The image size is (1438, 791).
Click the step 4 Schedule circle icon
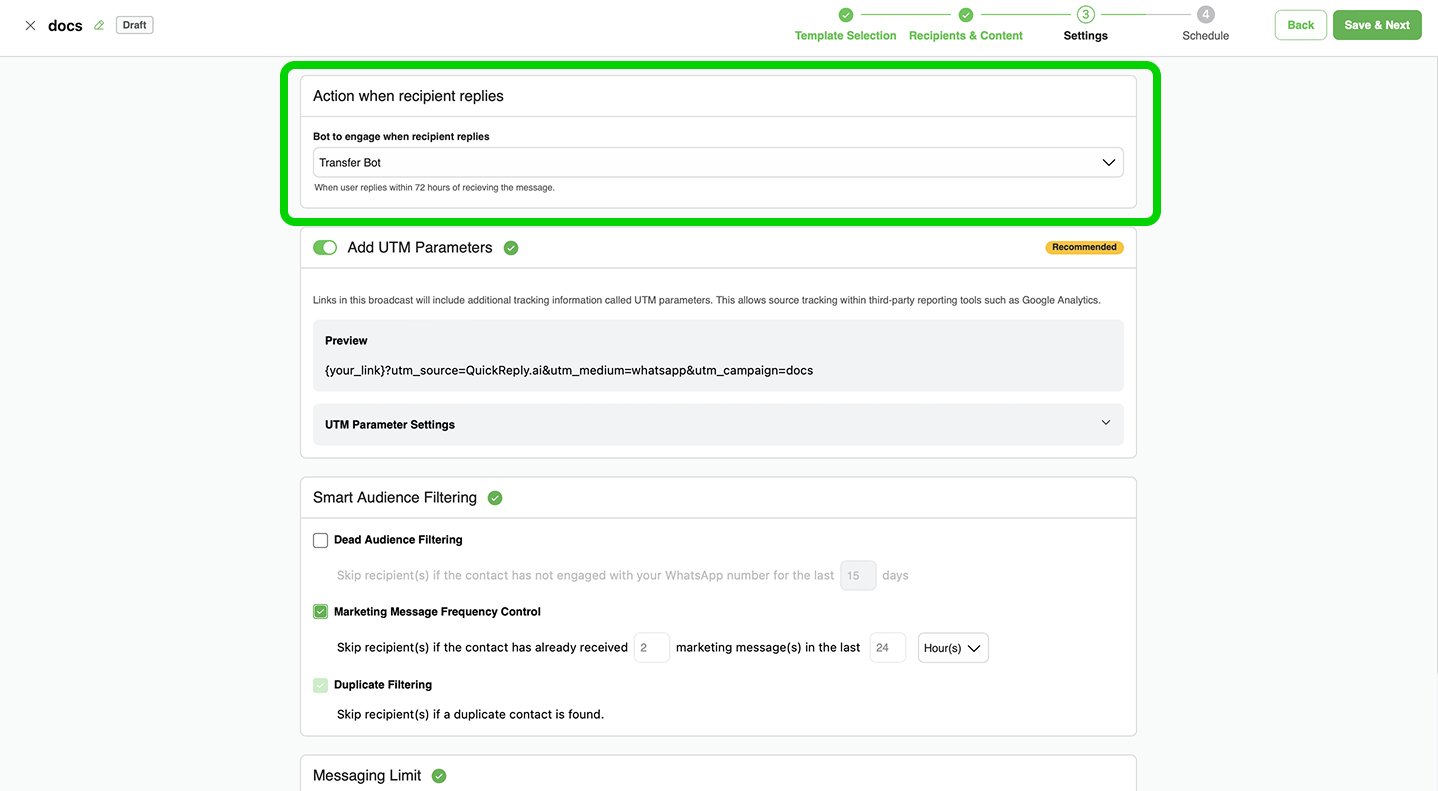(1205, 15)
